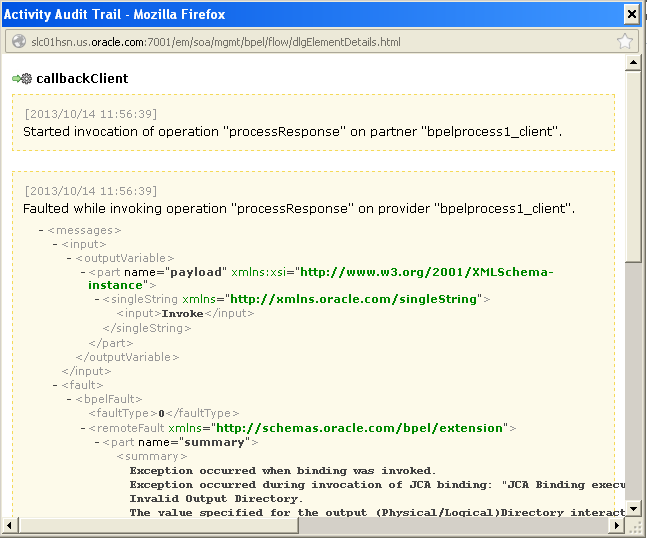Image resolution: width=647 pixels, height=538 pixels.
Task: Click the </input> closing tag under outputVariable
Action: coord(86,371)
